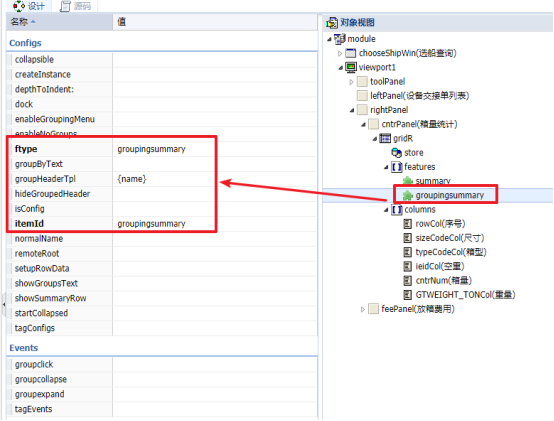
Task: Sort by the 名称 column header
Action: point(59,22)
